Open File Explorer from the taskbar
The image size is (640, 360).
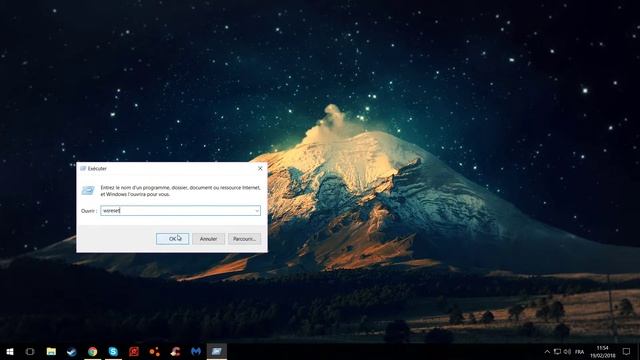point(51,351)
